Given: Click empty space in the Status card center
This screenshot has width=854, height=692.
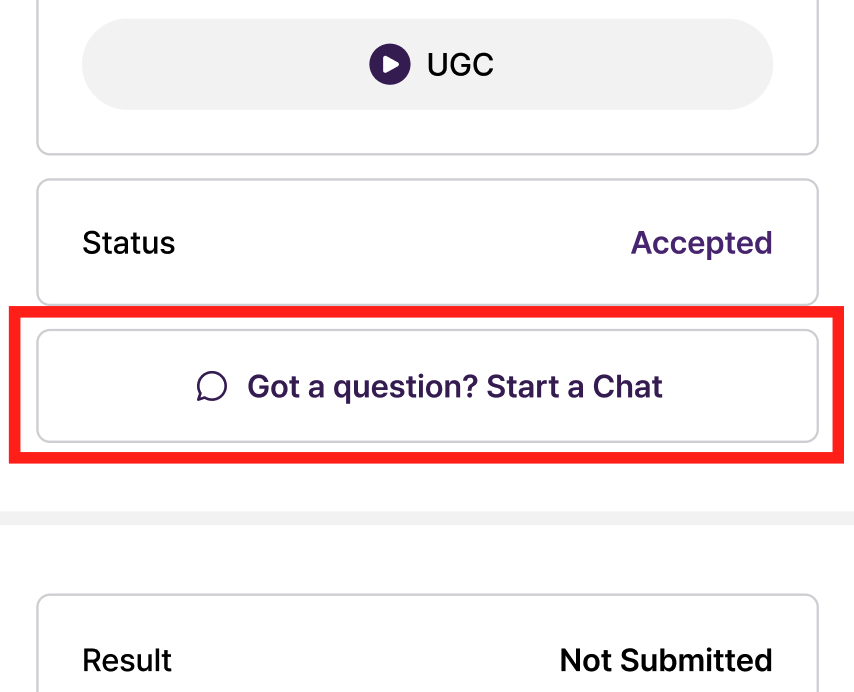Looking at the screenshot, I should 400,243.
